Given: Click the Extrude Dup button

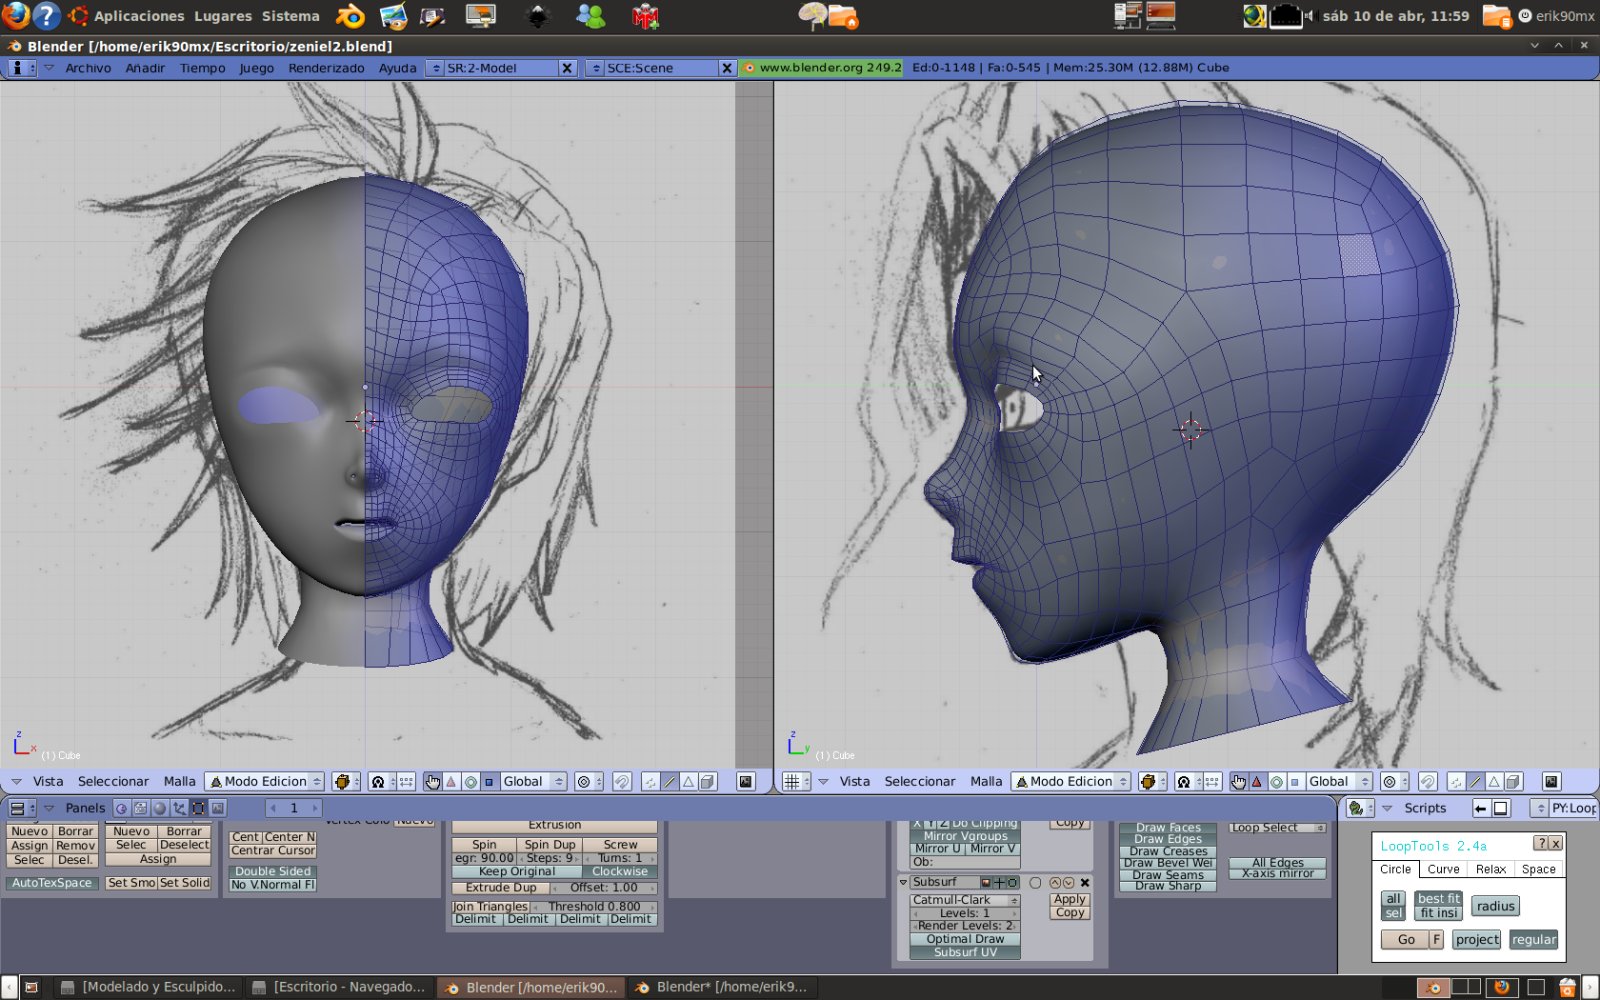Looking at the screenshot, I should click(501, 887).
